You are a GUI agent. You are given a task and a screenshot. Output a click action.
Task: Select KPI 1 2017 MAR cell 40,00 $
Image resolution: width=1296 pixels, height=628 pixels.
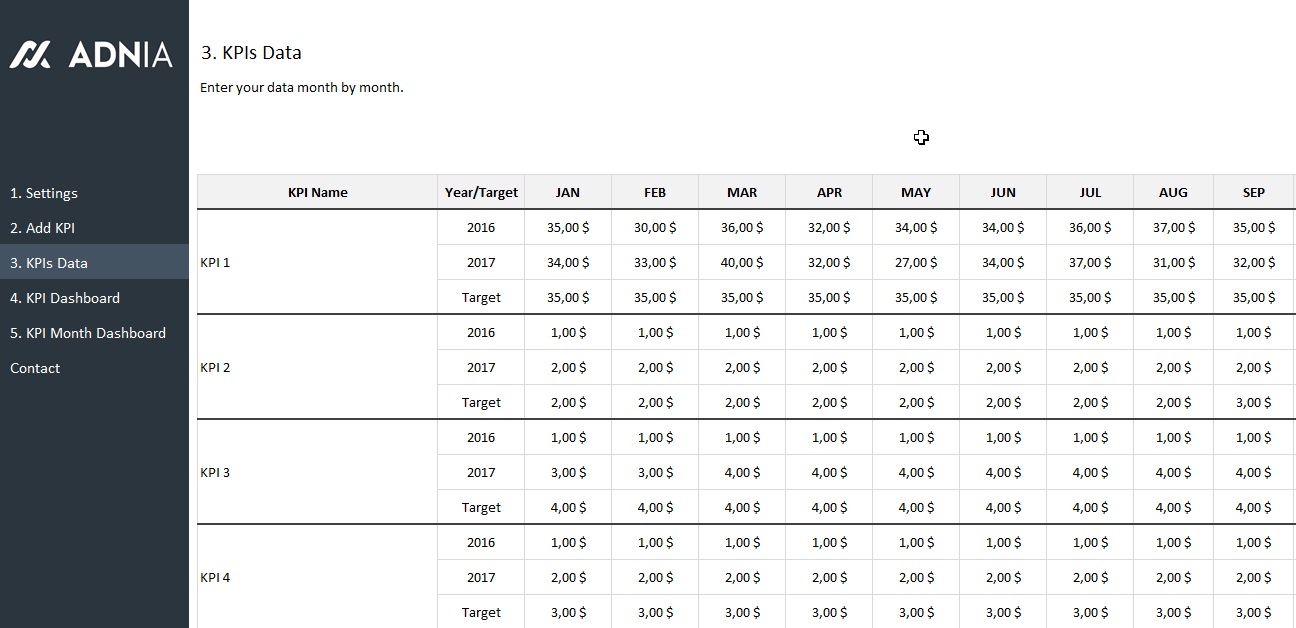(742, 263)
